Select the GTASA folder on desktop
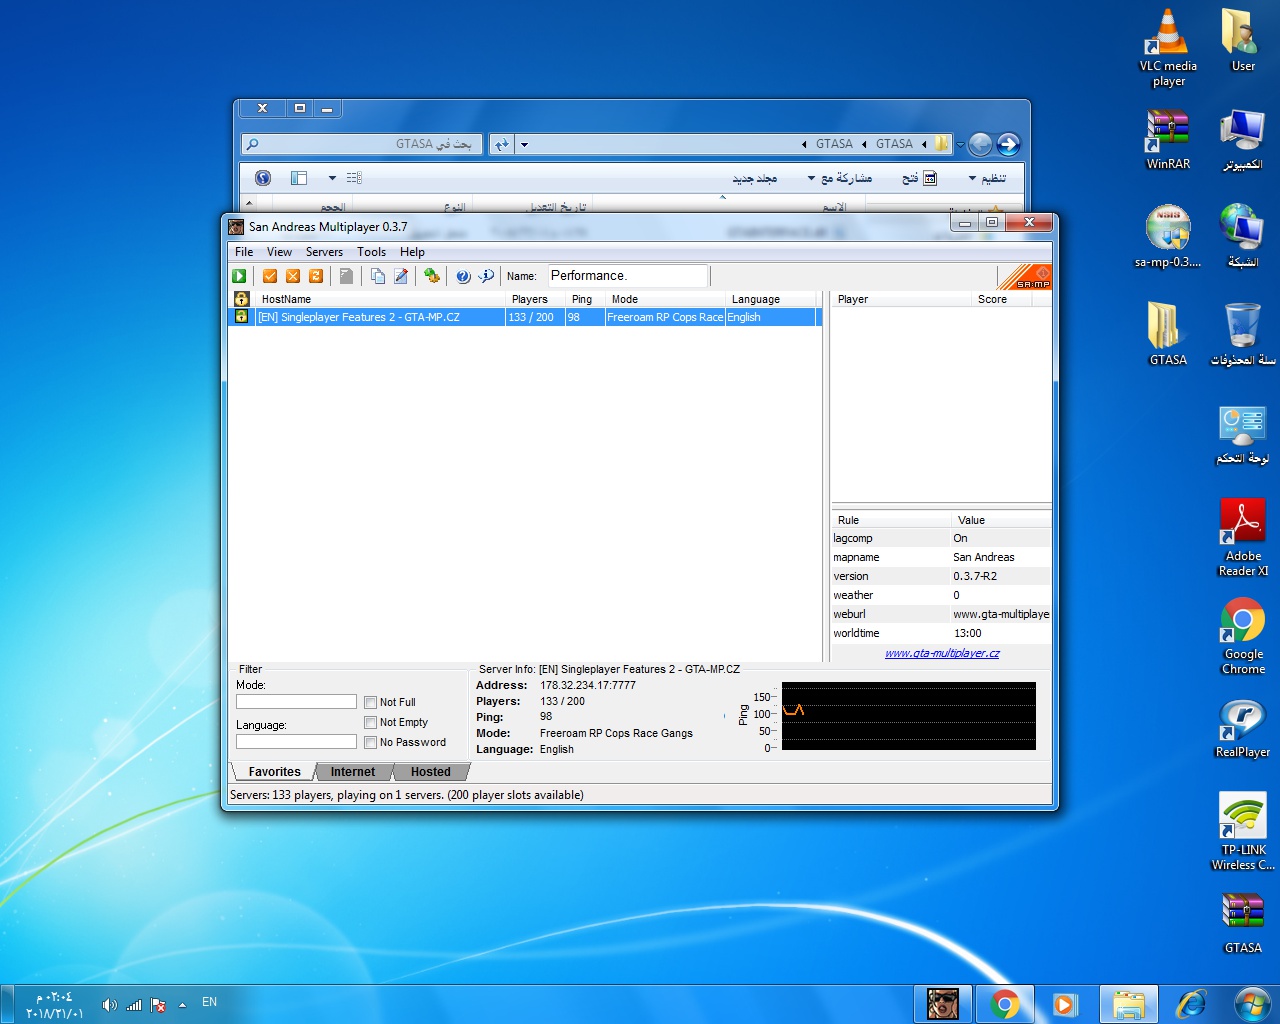This screenshot has height=1024, width=1280. 1168,334
